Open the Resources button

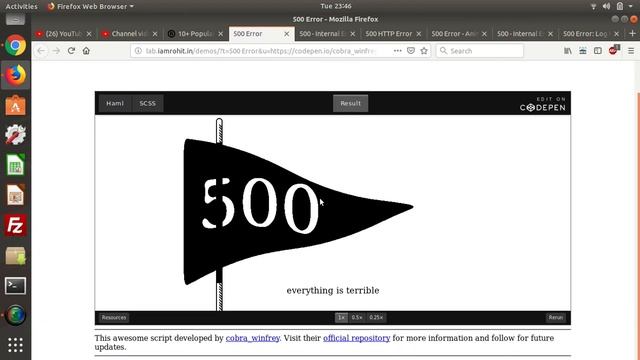[x=114, y=317]
